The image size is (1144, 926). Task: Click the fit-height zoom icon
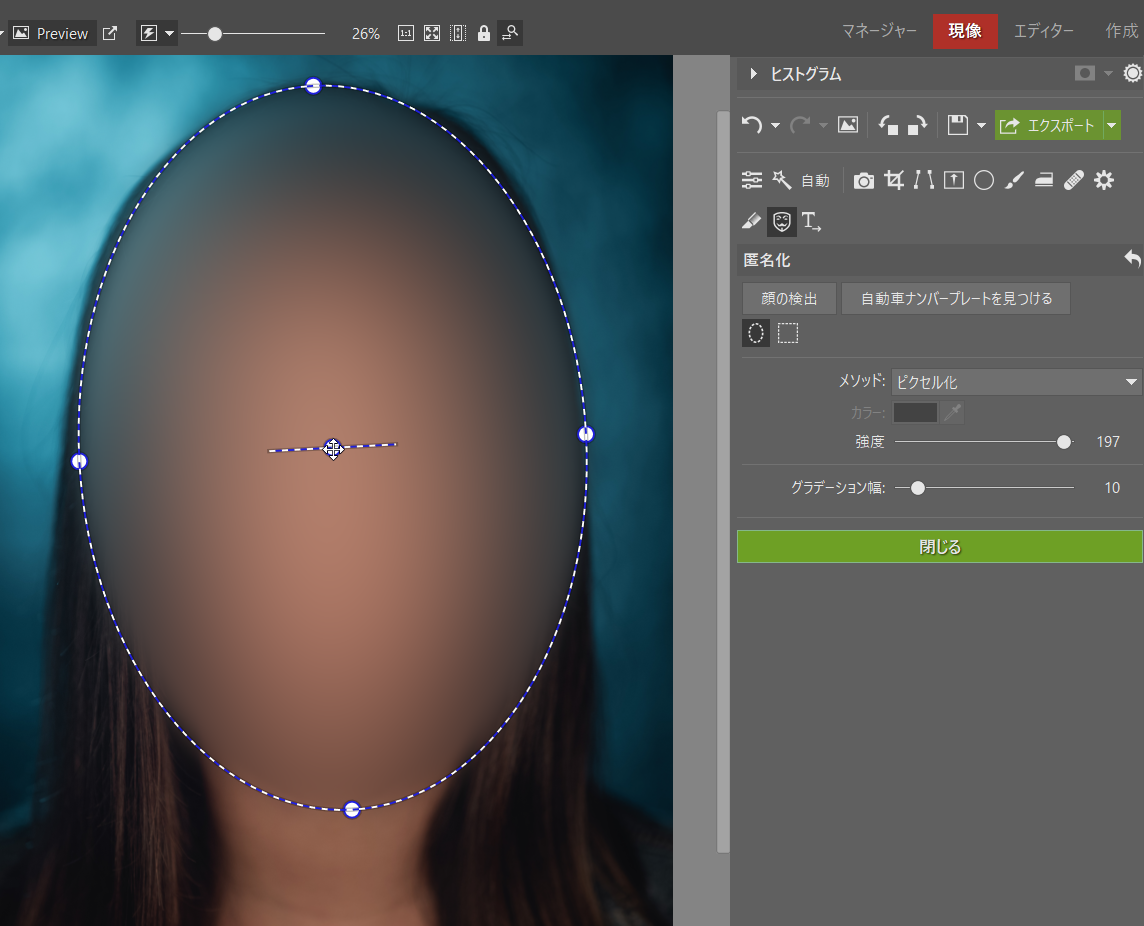(458, 33)
